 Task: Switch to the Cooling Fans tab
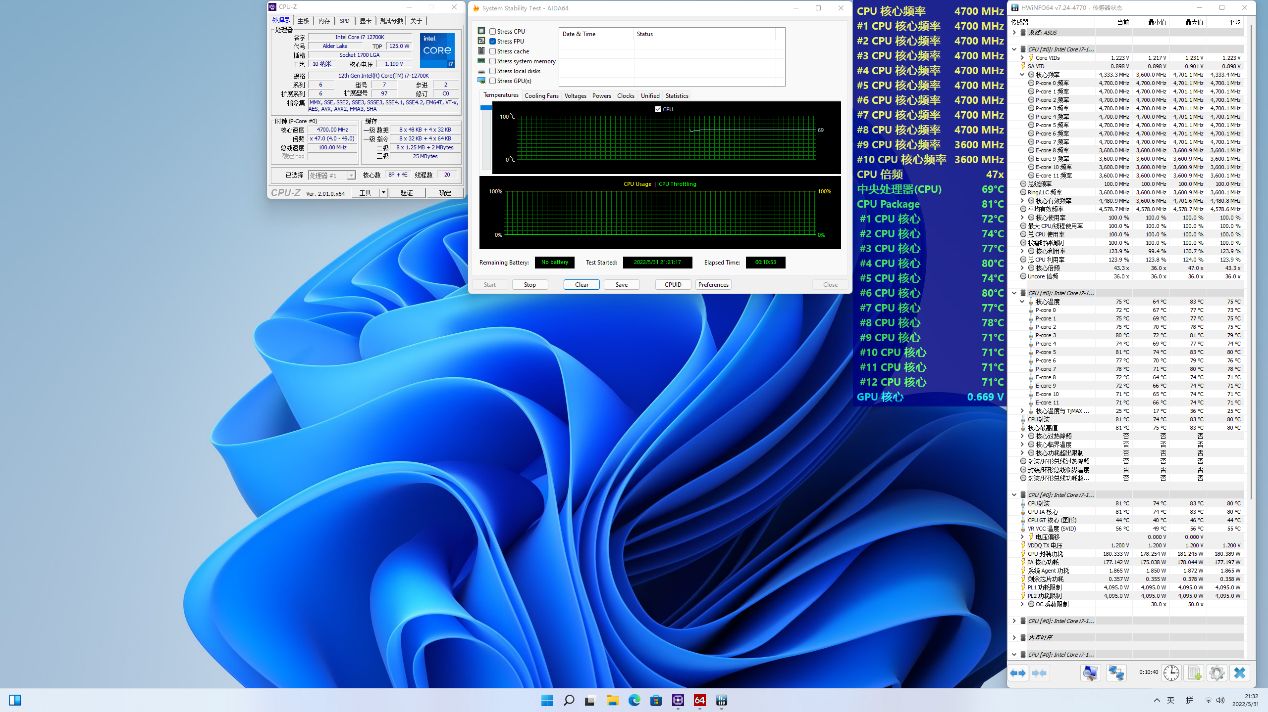tap(541, 96)
